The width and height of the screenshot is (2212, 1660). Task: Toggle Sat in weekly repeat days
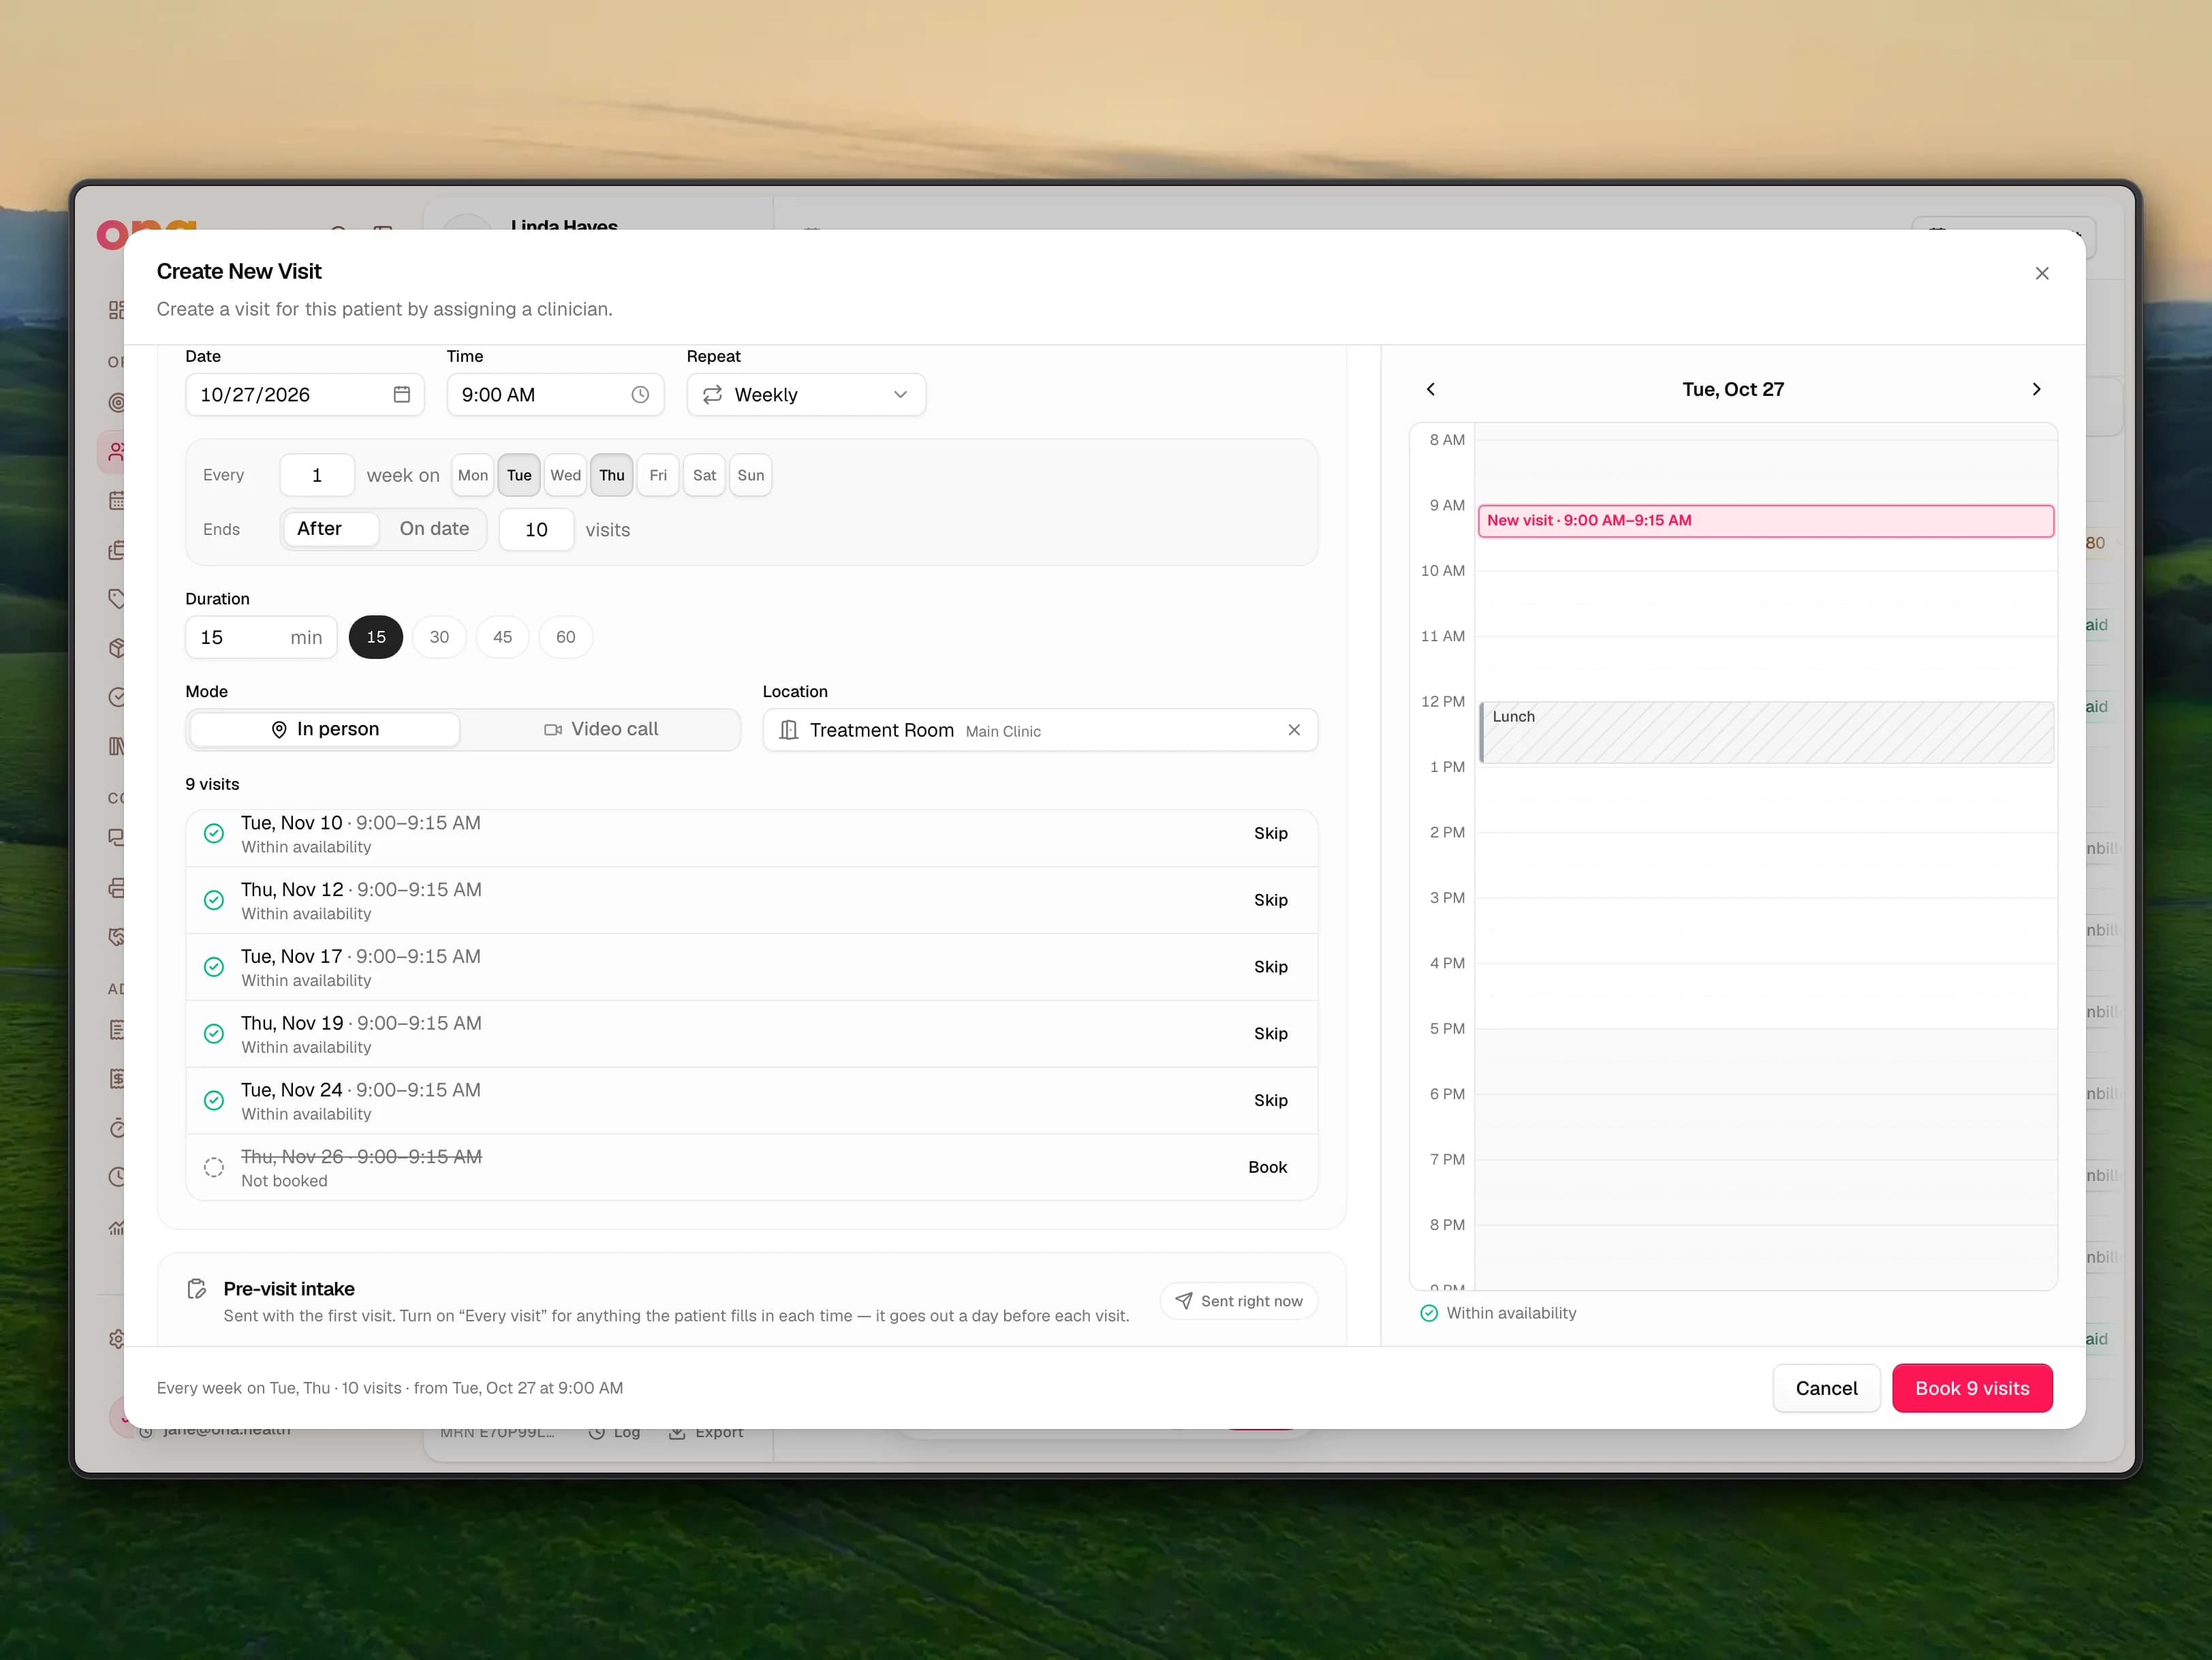pyautogui.click(x=704, y=475)
